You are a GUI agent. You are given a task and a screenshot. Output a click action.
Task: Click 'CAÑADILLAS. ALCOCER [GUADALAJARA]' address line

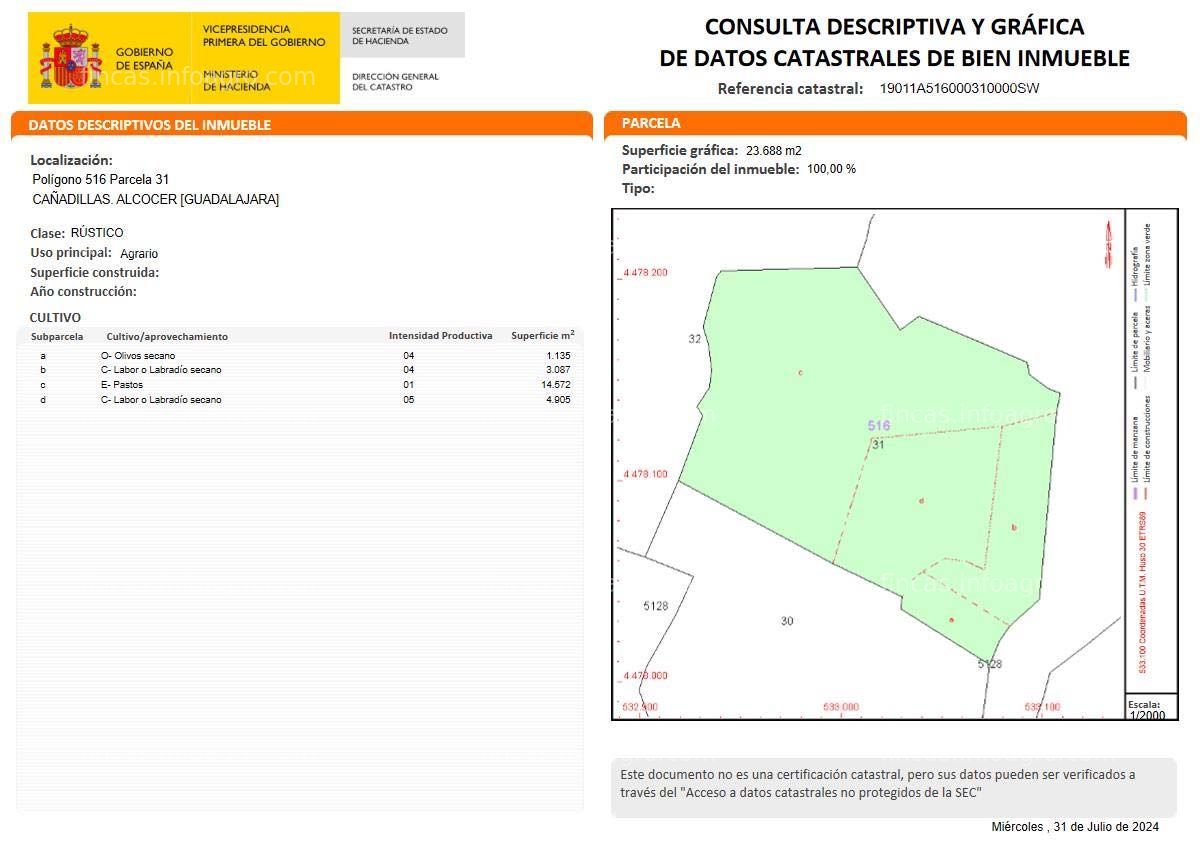[156, 199]
